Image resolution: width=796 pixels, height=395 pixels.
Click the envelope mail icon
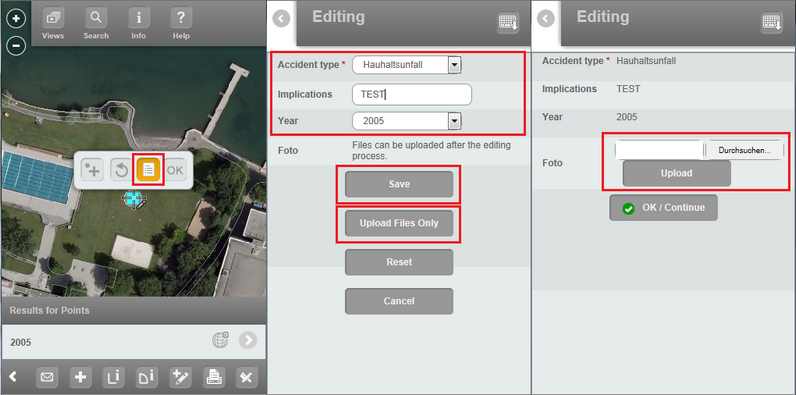47,377
